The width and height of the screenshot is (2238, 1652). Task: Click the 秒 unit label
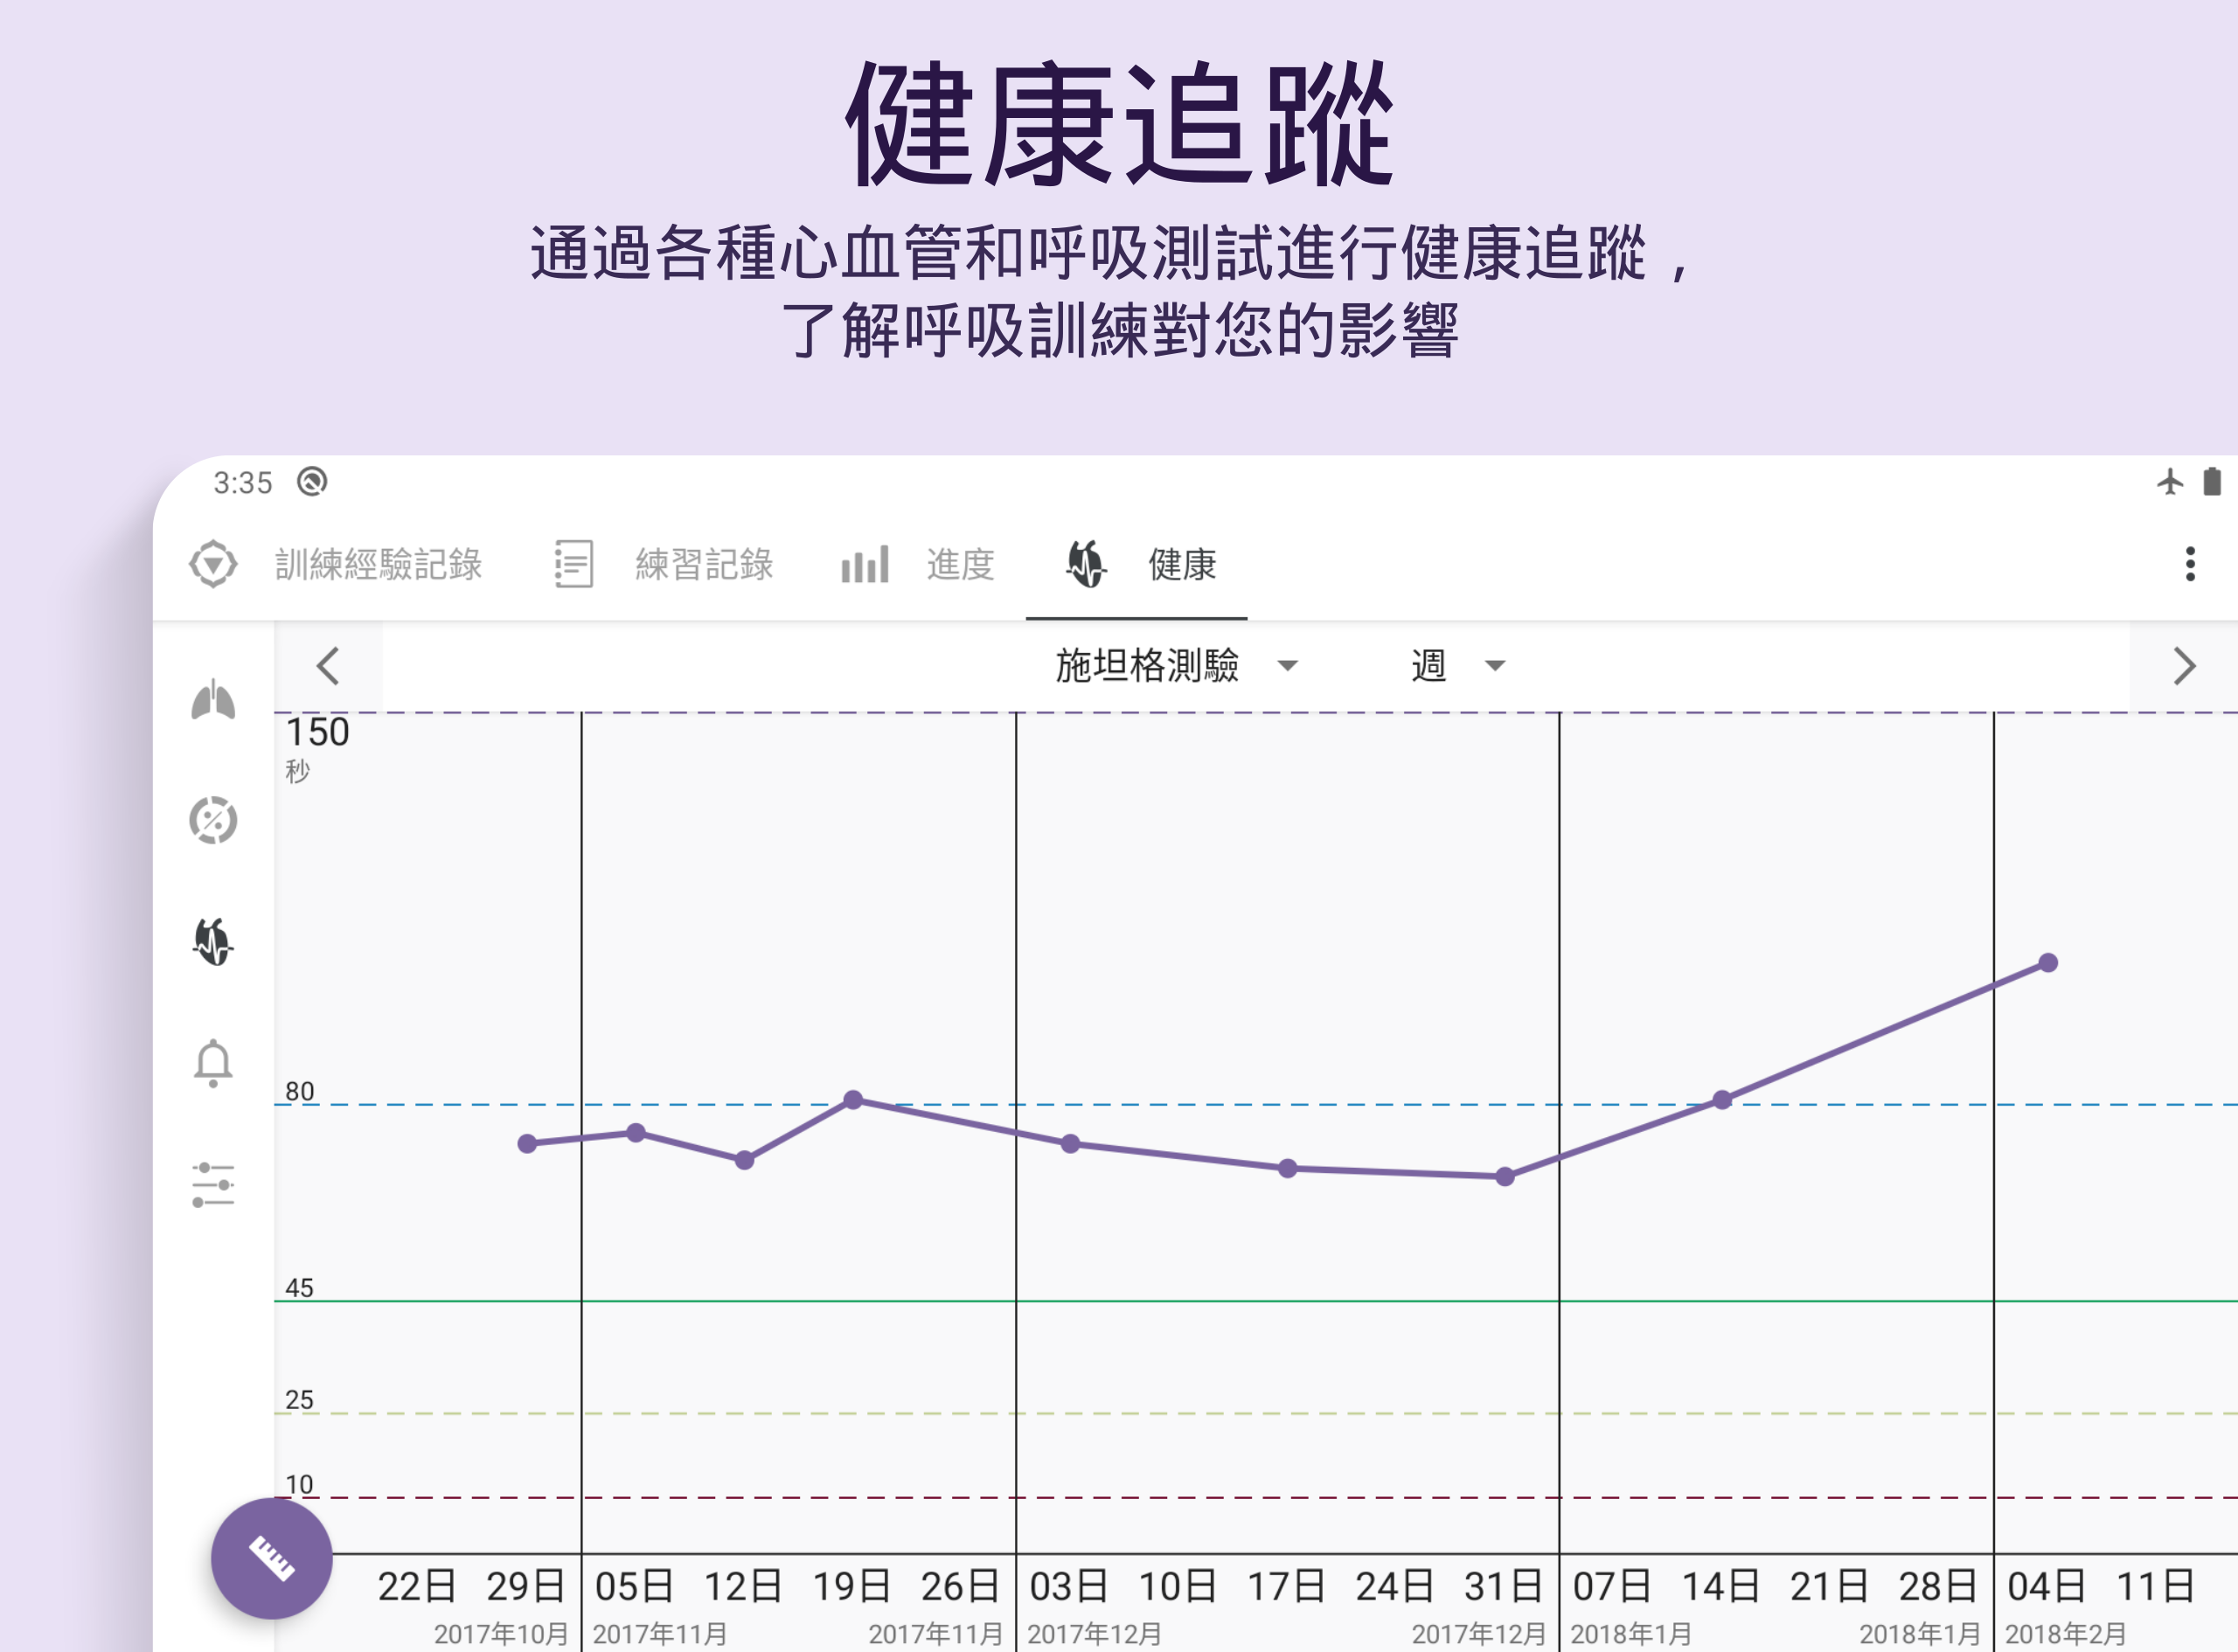coord(298,771)
